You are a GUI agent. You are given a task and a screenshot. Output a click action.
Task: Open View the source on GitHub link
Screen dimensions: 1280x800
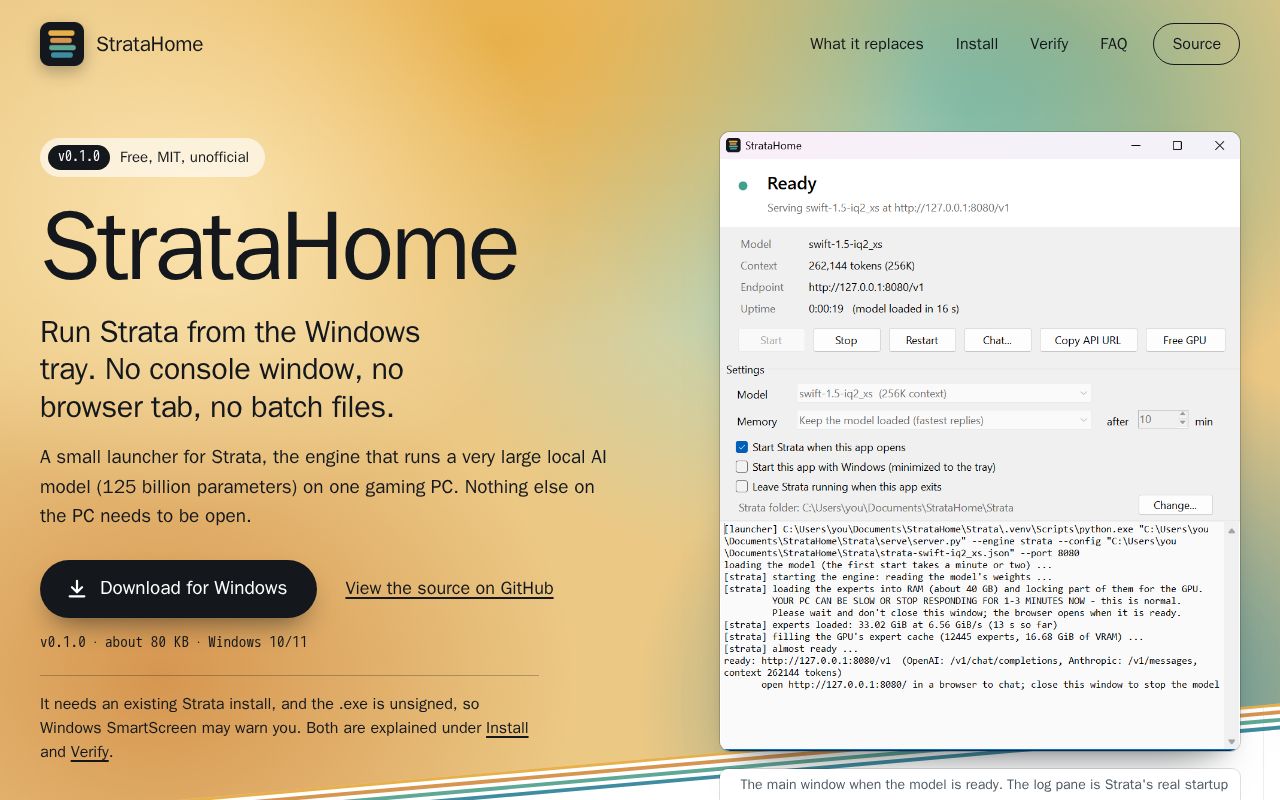(x=449, y=589)
